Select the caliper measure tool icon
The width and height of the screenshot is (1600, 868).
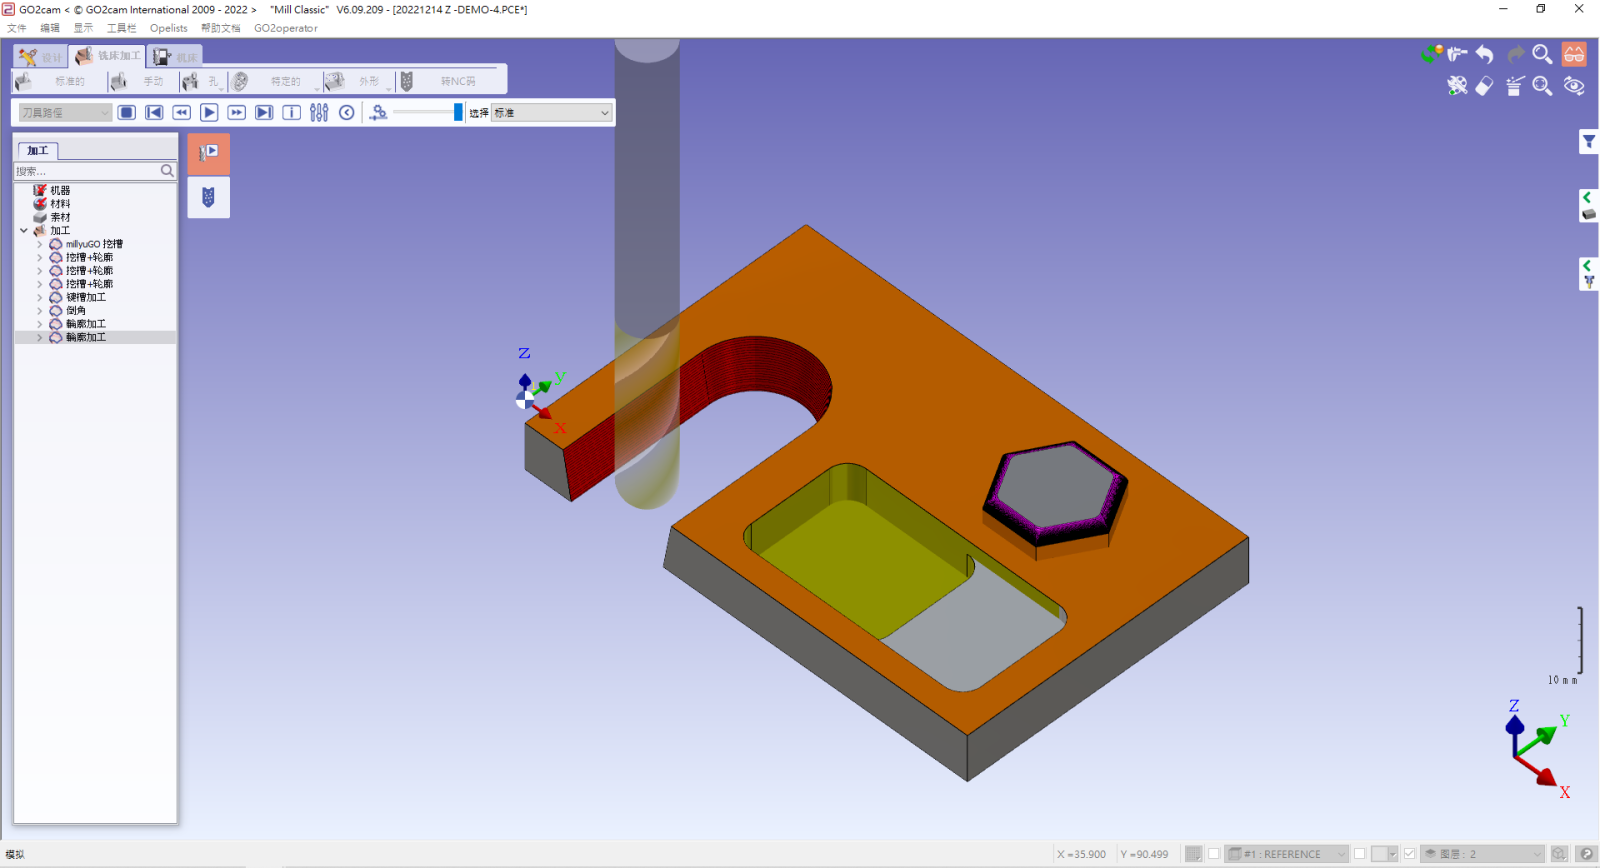(x=1457, y=54)
